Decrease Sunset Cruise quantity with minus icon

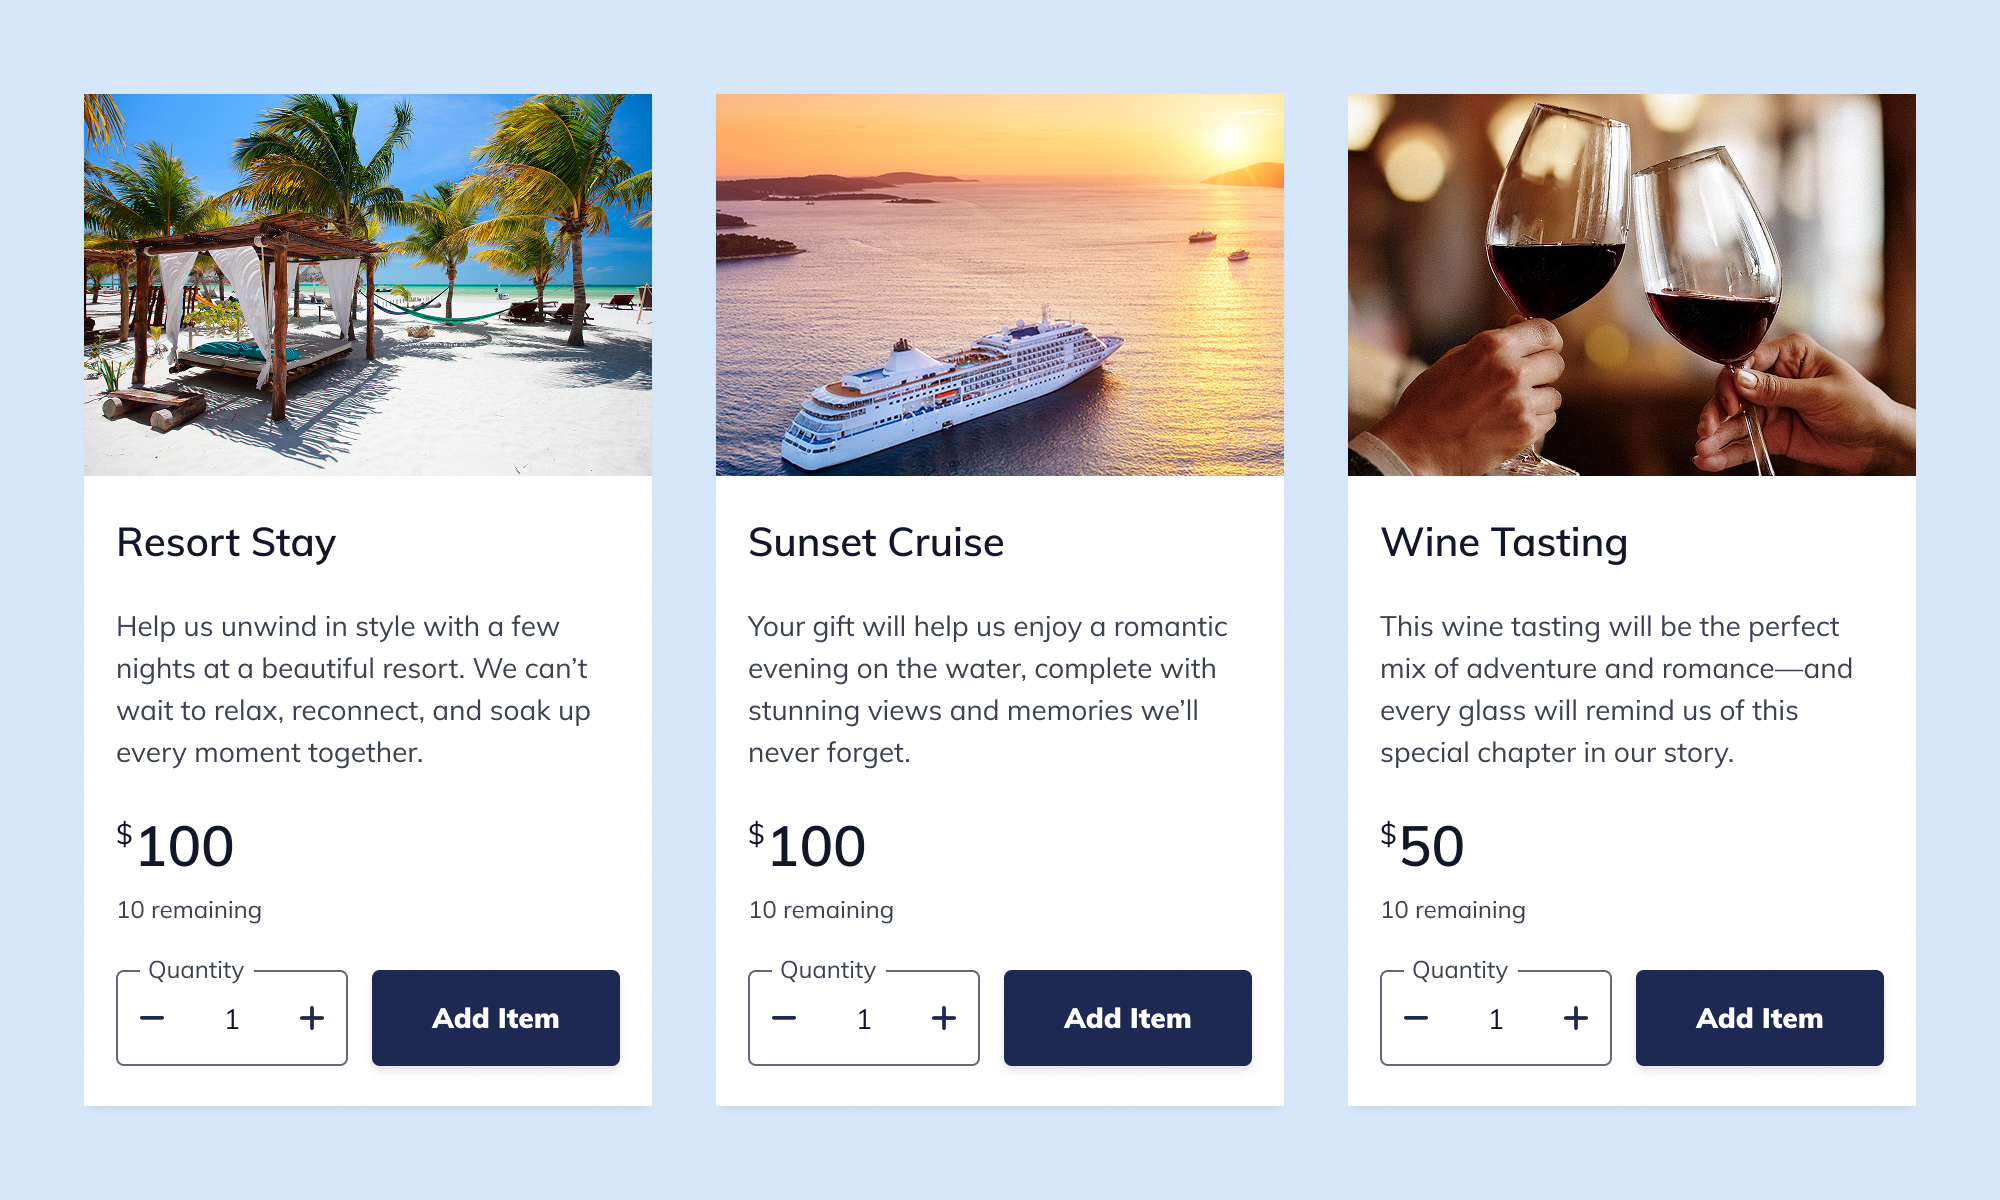[784, 1018]
